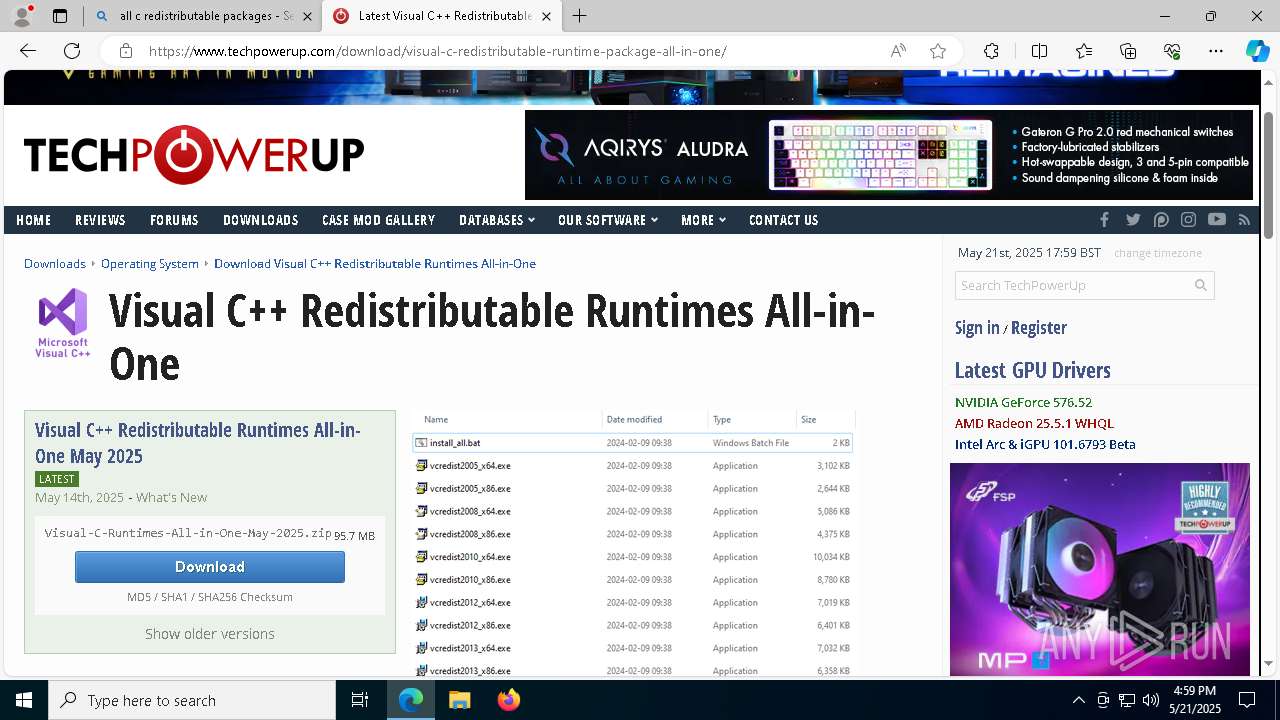Open the CASE MOD GALLERY menu item
The image size is (1280, 720).
coord(378,220)
